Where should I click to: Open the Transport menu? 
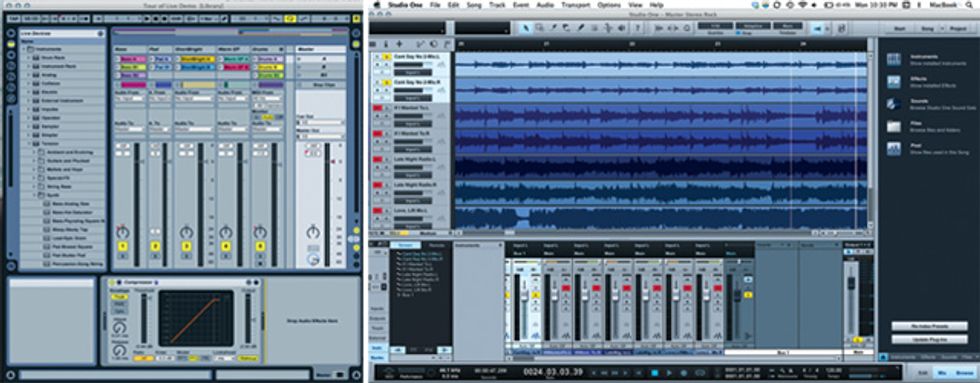click(575, 4)
